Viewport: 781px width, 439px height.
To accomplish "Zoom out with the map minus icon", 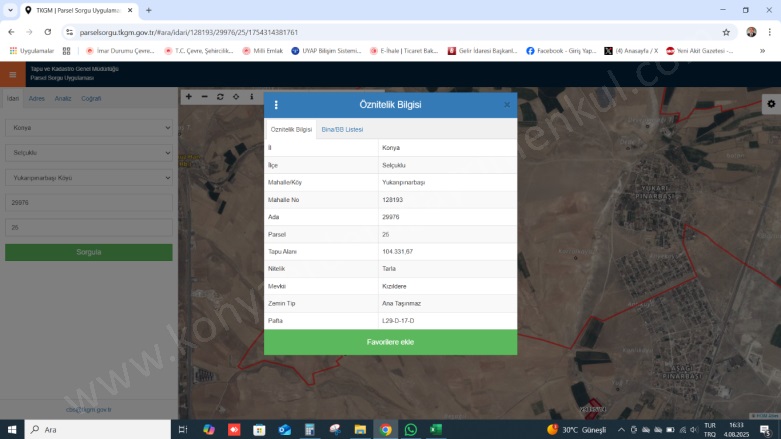I will coord(204,97).
